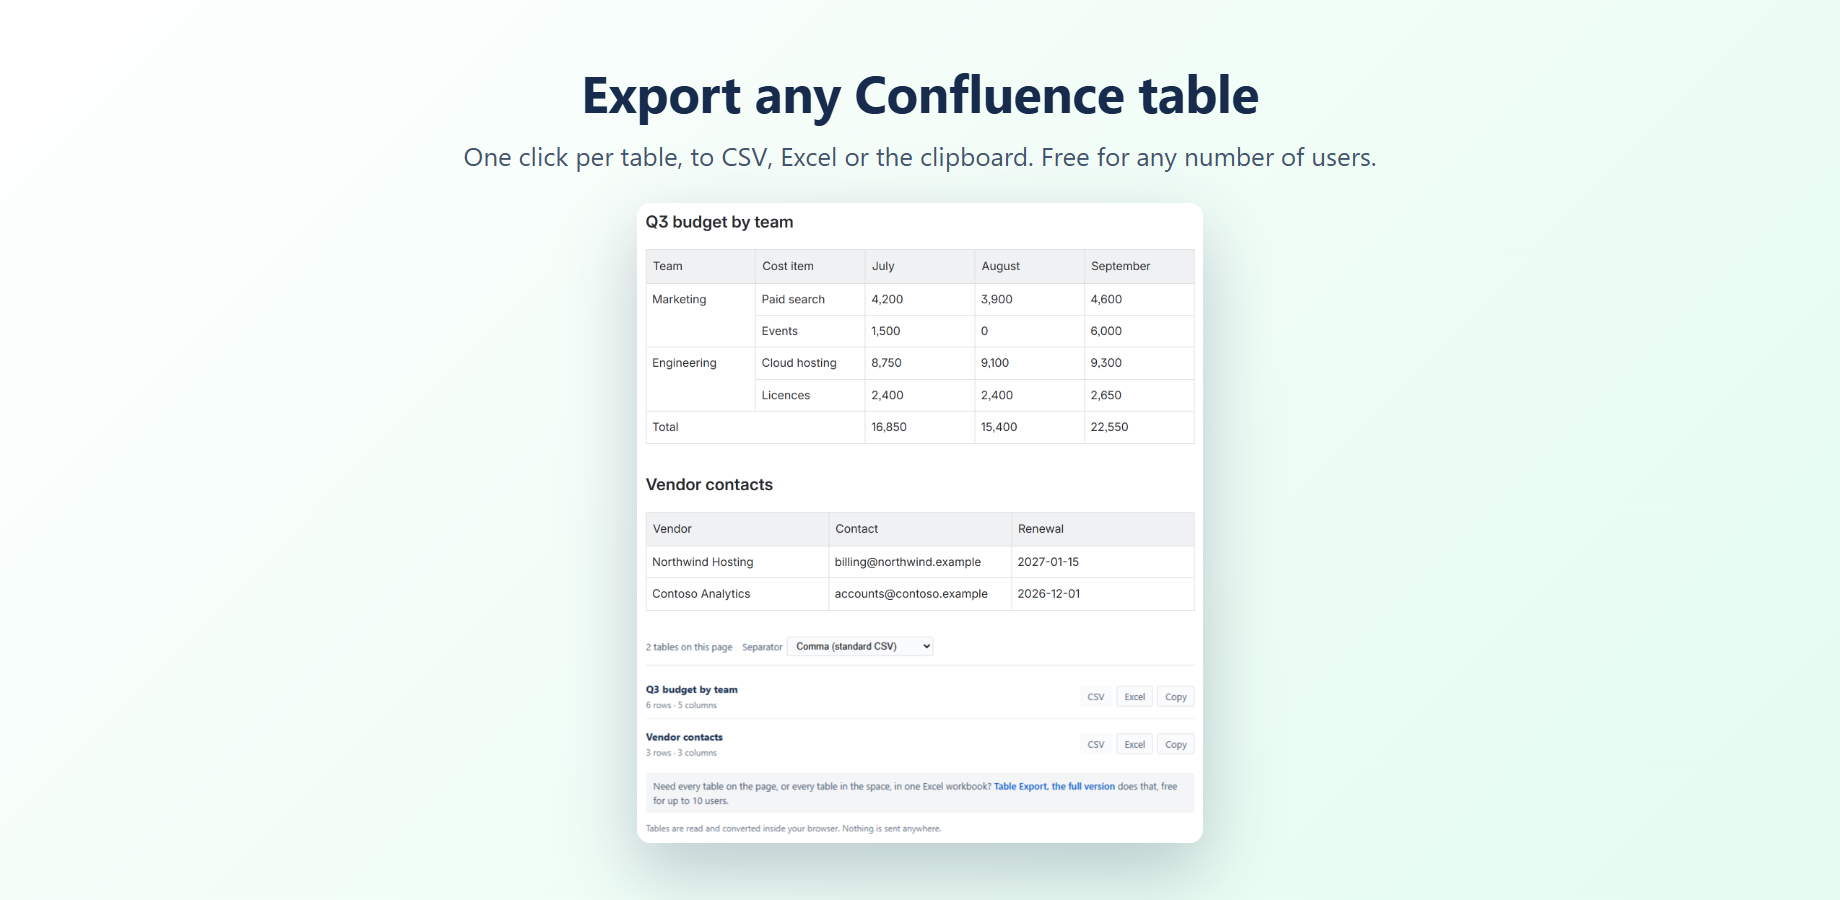
Task: Click the "Cloud hosting" cell
Action: [x=810, y=363]
